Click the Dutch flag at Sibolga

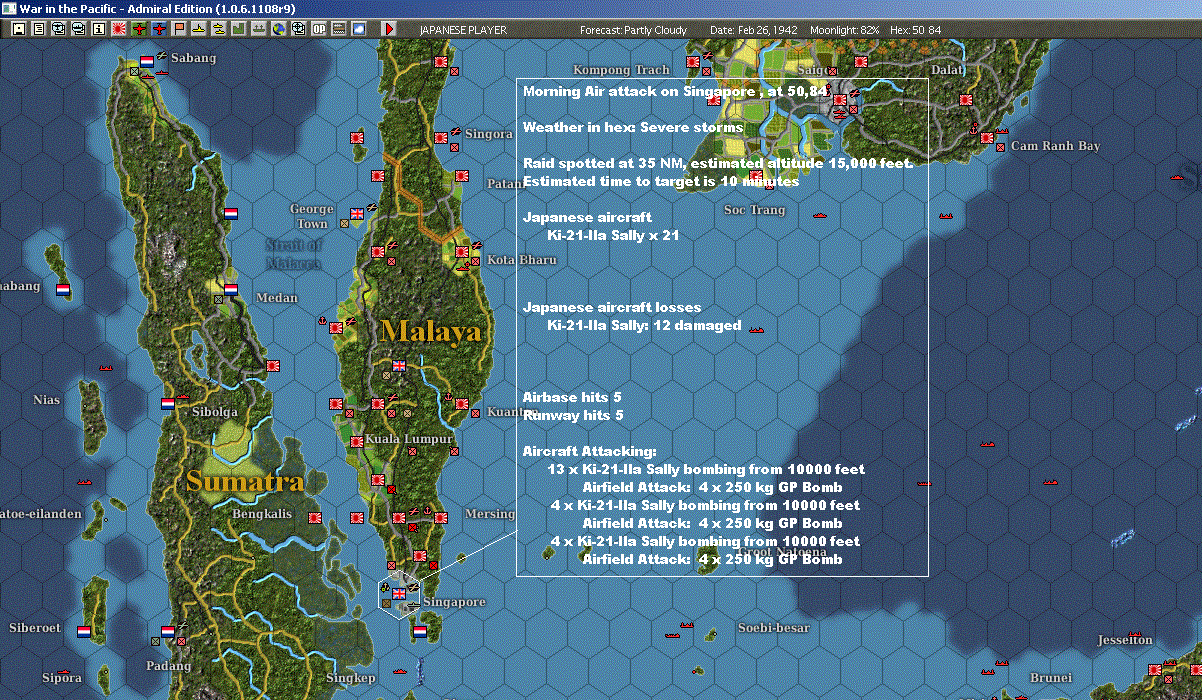(x=168, y=405)
